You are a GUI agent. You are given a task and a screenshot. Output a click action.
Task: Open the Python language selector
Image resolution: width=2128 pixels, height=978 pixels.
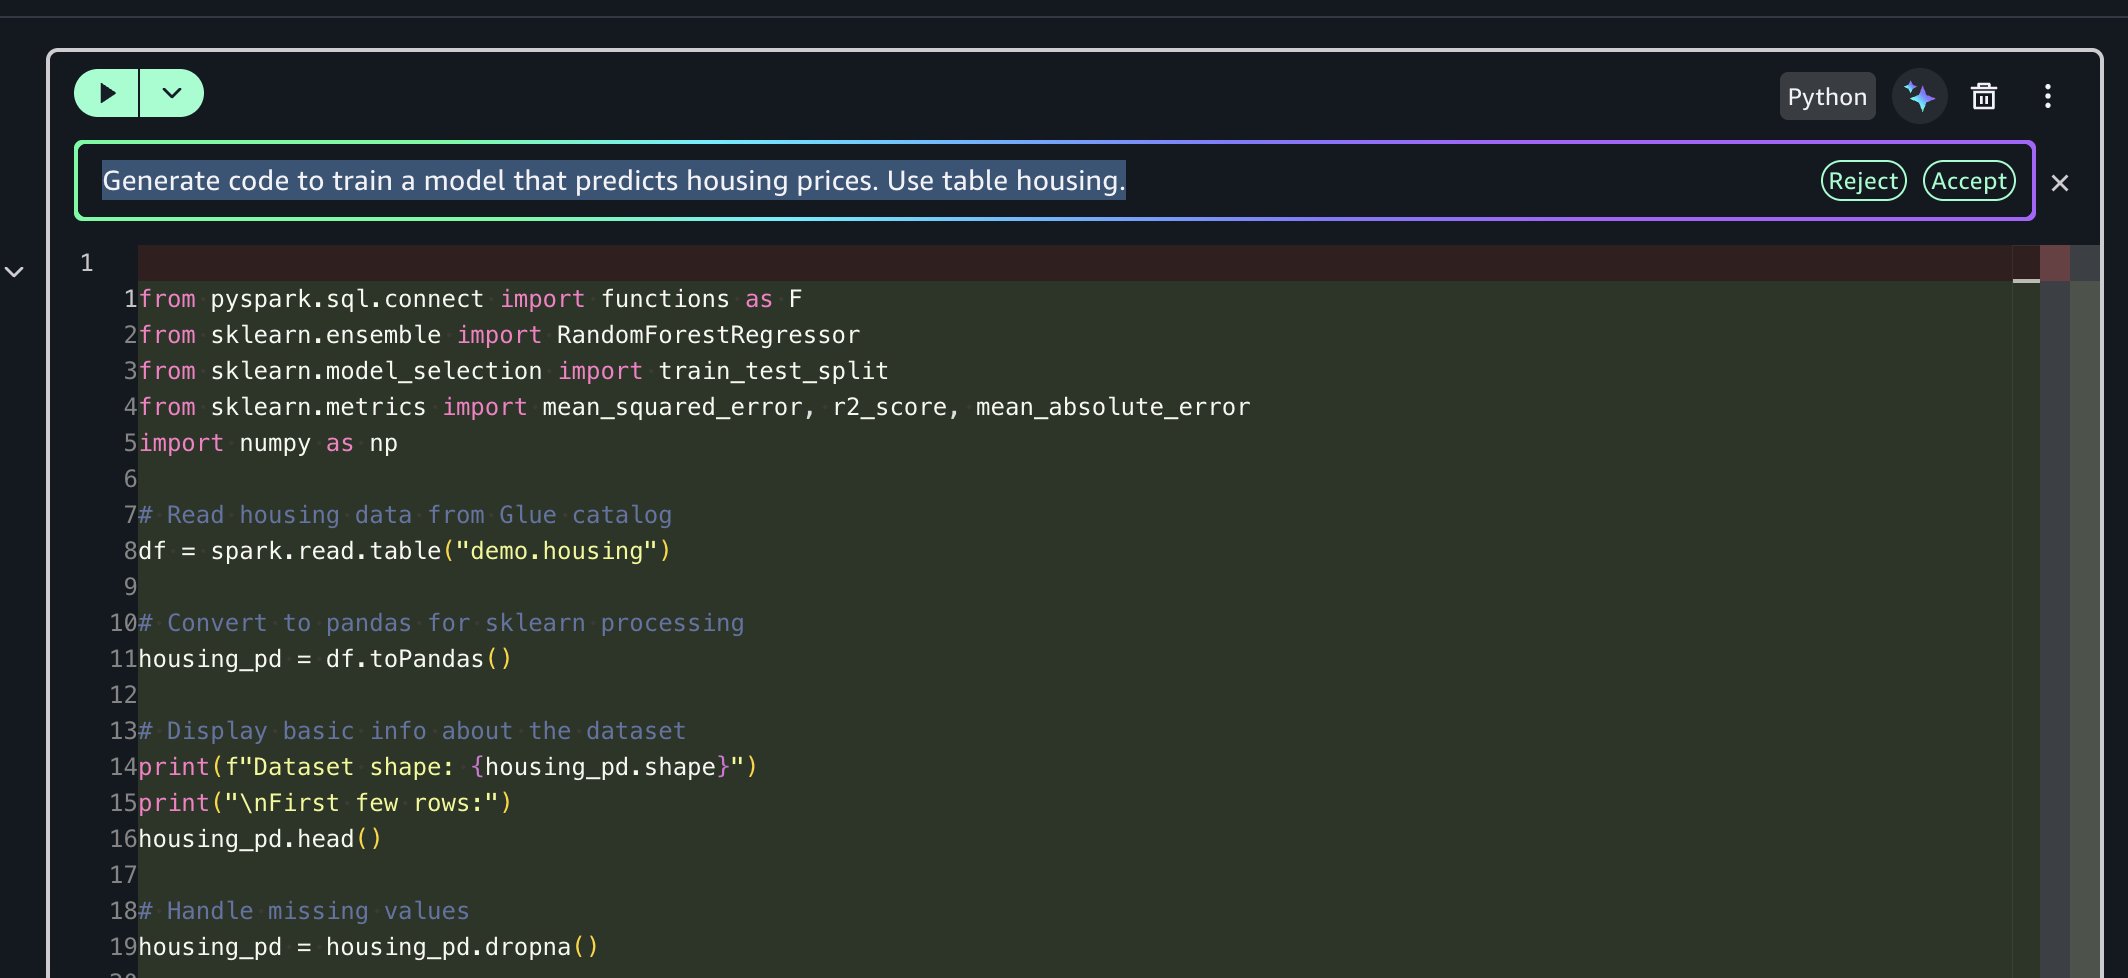click(1826, 97)
